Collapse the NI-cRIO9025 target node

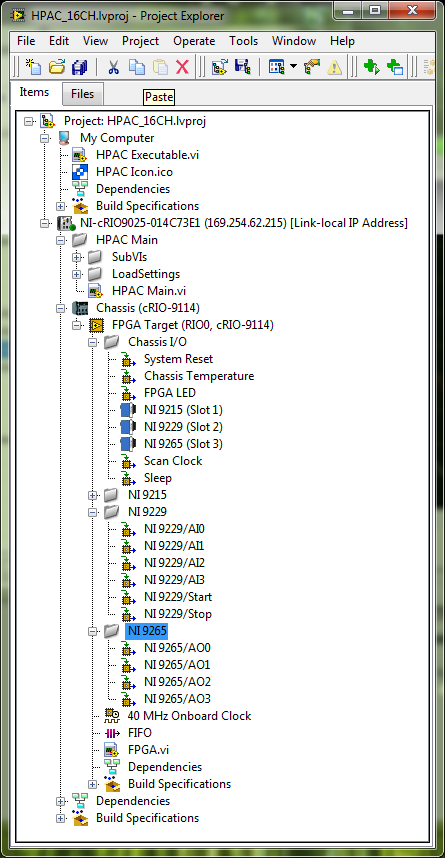pyautogui.click(x=44, y=224)
